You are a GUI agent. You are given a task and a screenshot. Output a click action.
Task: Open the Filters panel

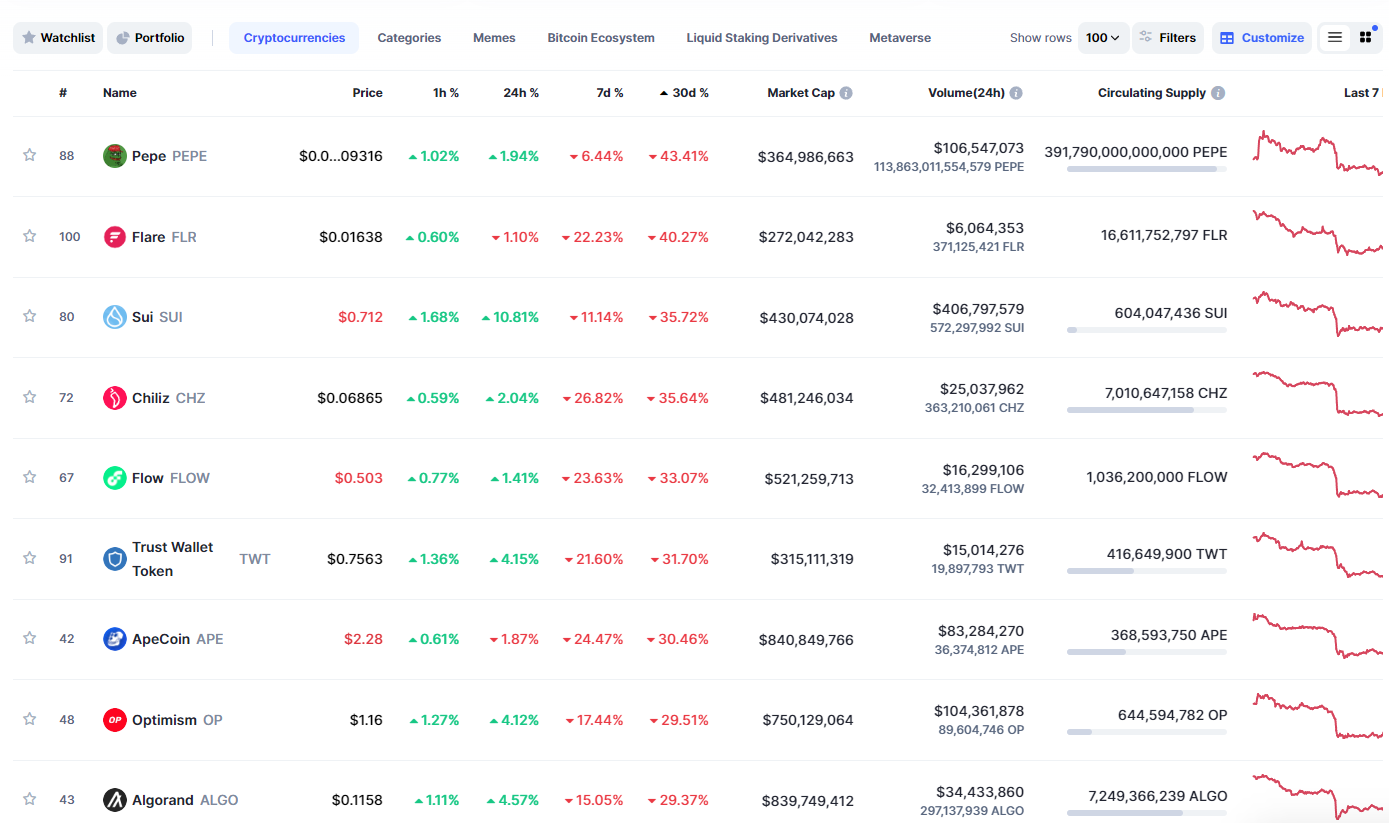point(1167,38)
